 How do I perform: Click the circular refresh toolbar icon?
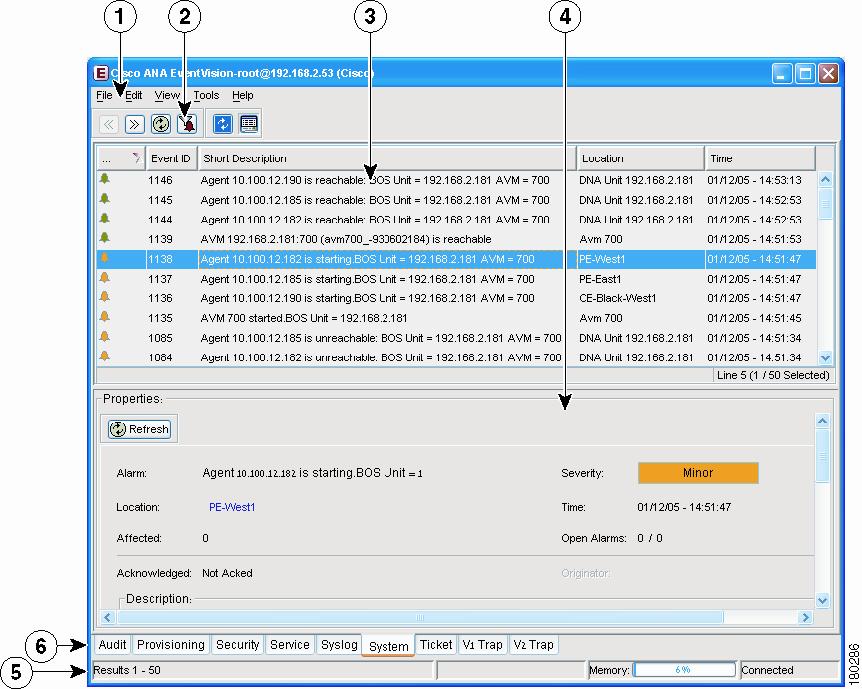tap(161, 124)
